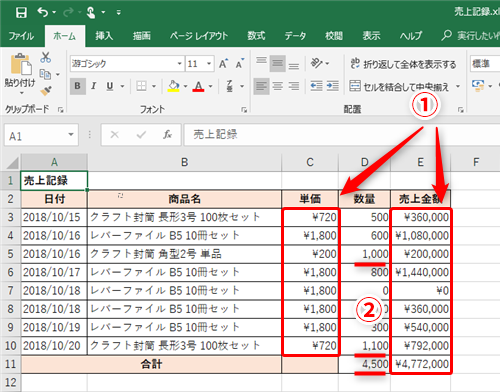Click the accounting number format icon

coord(478,86)
